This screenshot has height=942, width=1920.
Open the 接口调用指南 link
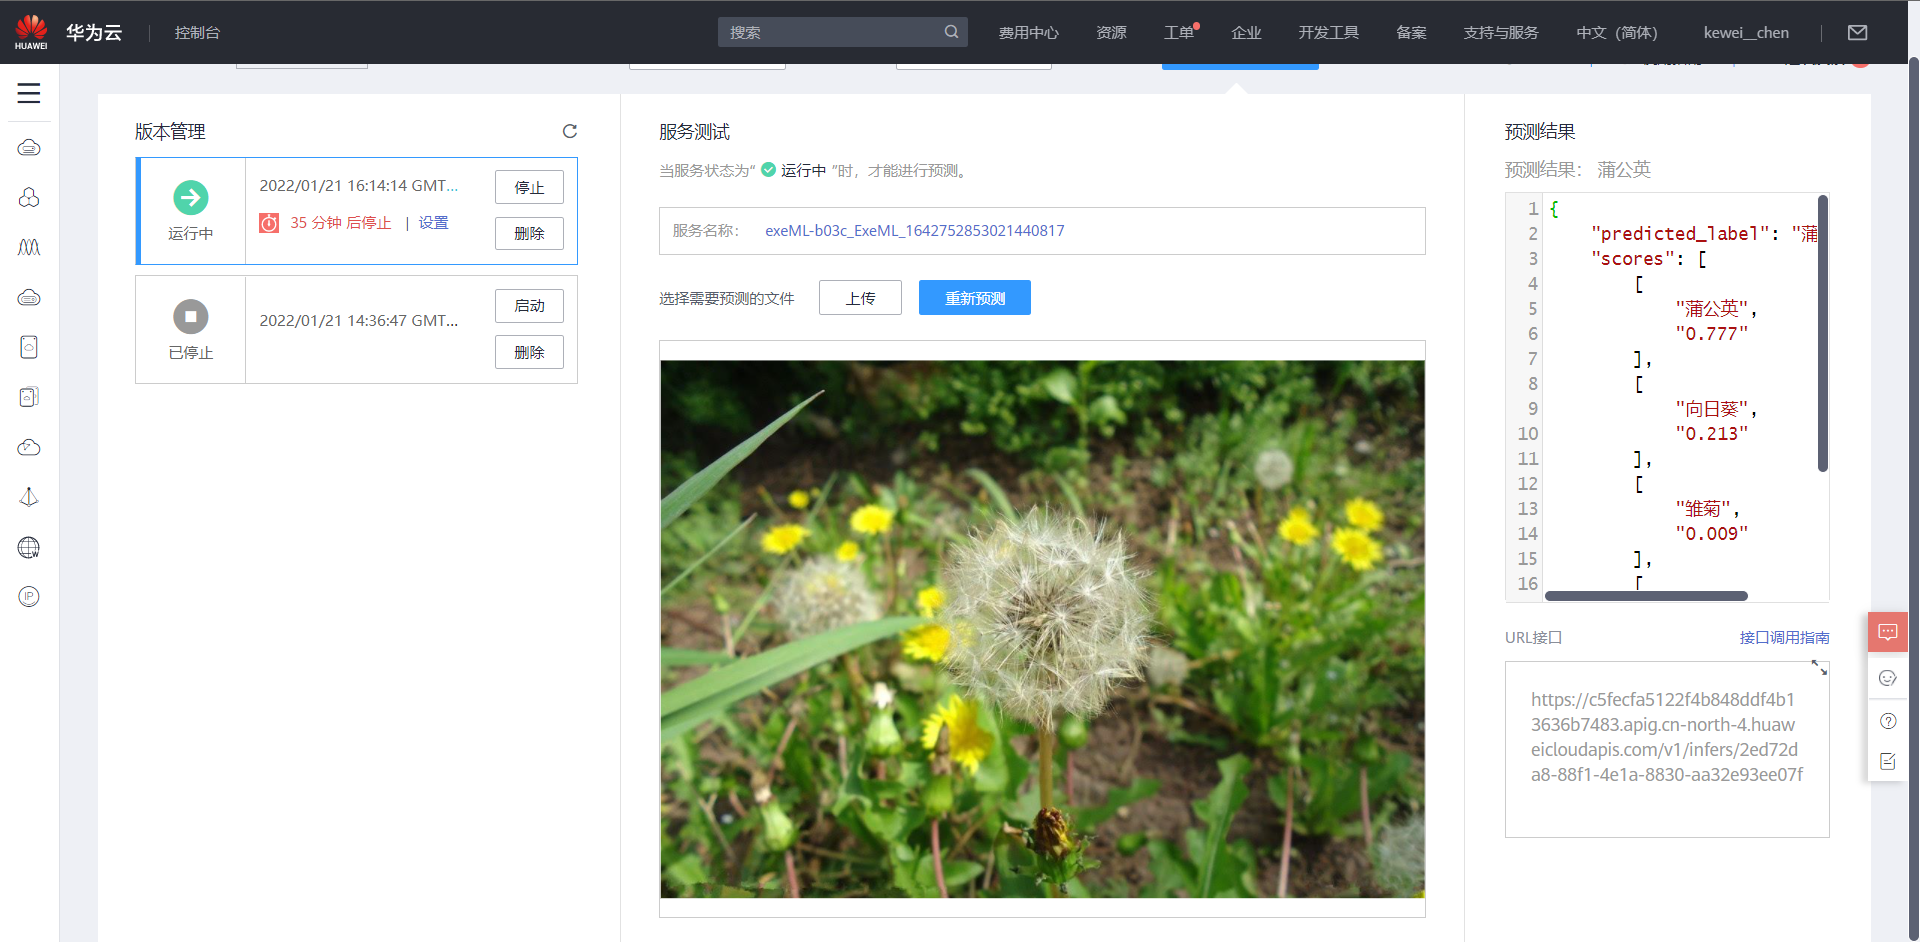1784,637
